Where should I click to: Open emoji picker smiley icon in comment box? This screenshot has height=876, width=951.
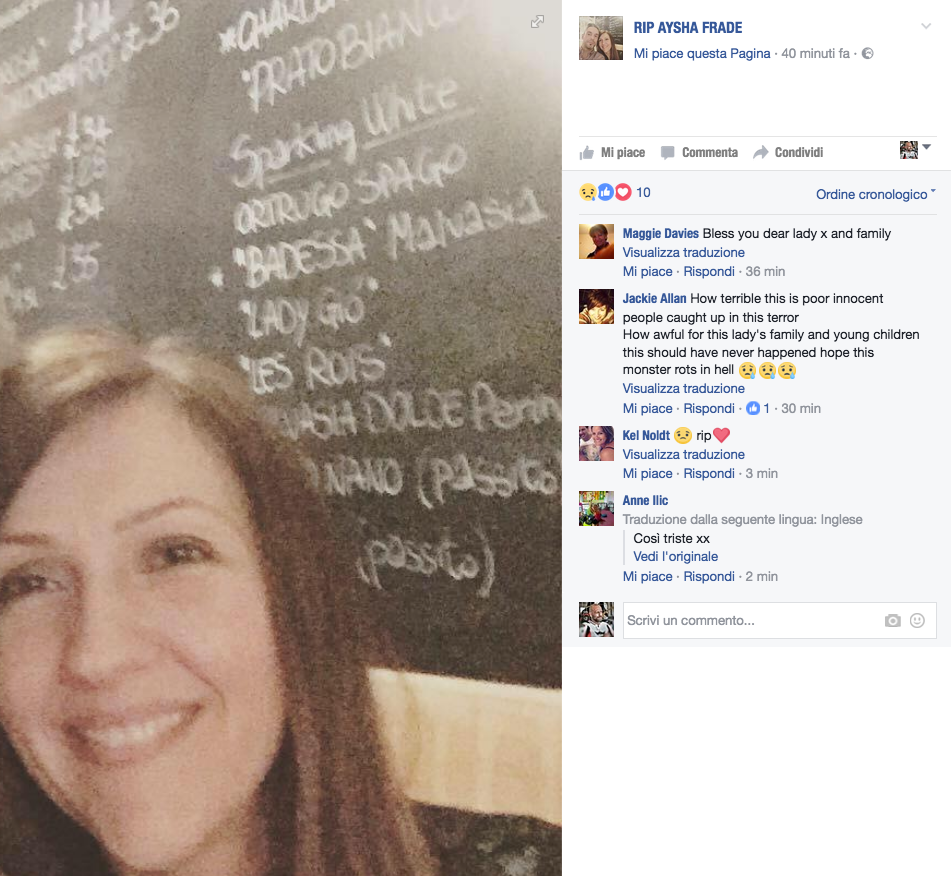click(x=917, y=621)
